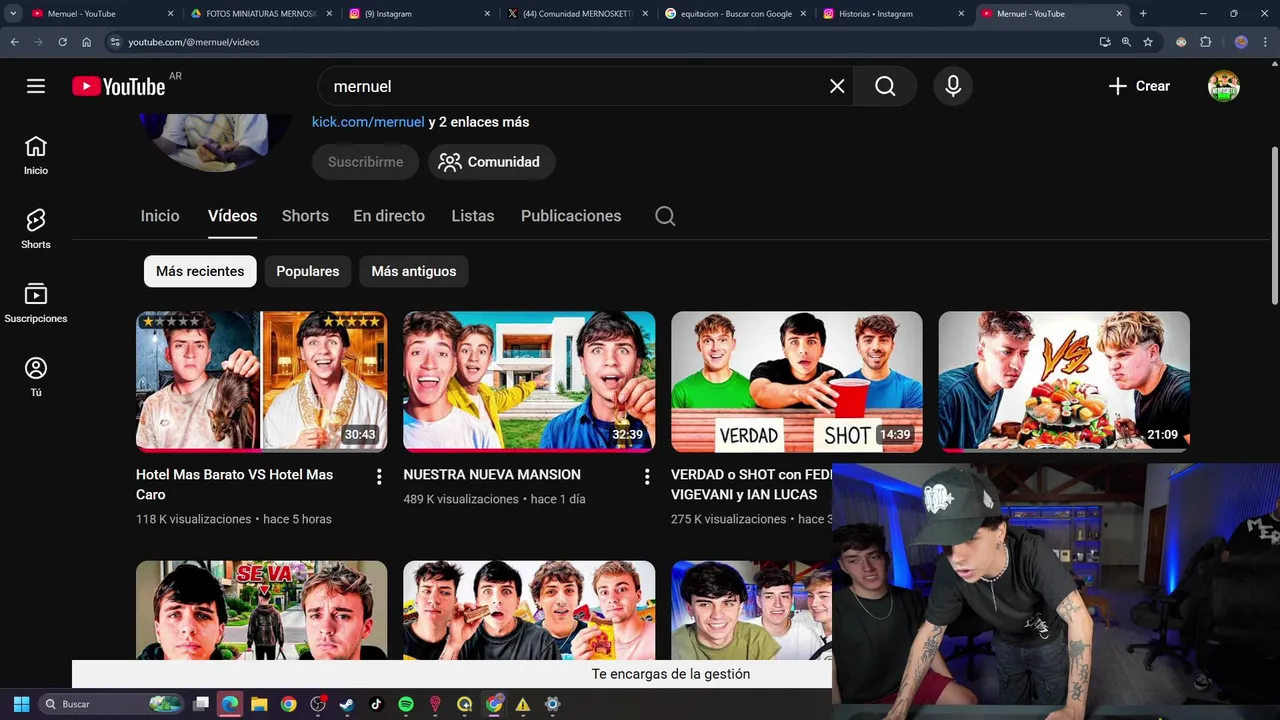Click the 'NUESTRA NUEVA MANSION' title text
The width and height of the screenshot is (1280, 720).
(x=492, y=474)
